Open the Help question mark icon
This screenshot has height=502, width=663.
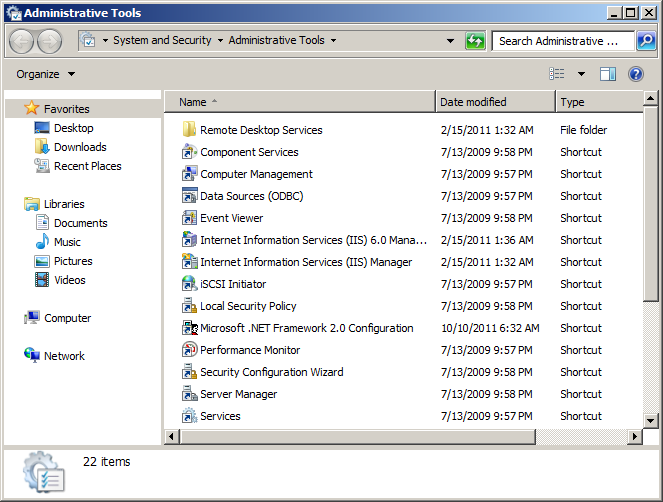(635, 74)
